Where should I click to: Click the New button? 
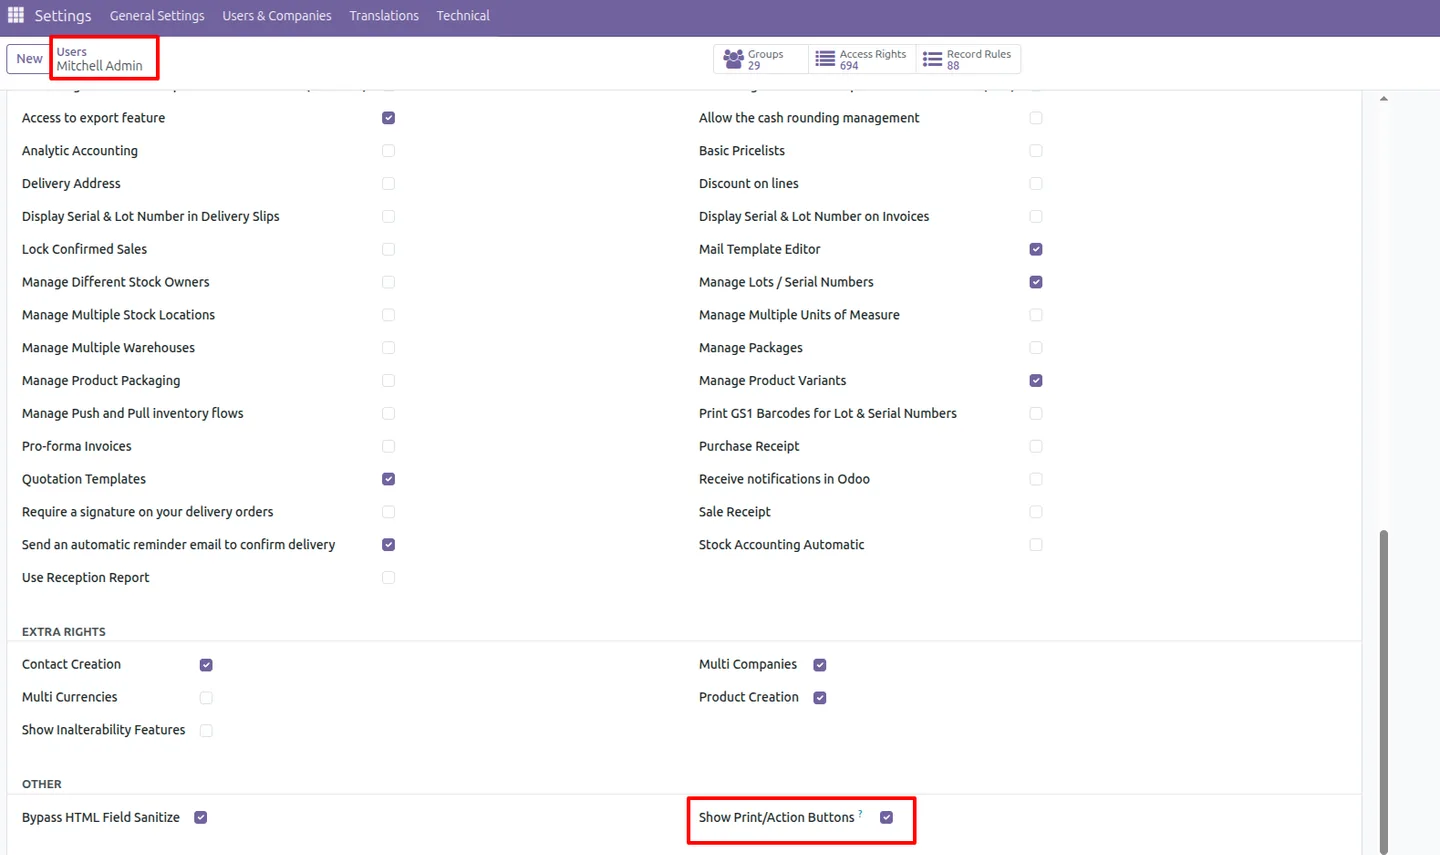pyautogui.click(x=29, y=59)
